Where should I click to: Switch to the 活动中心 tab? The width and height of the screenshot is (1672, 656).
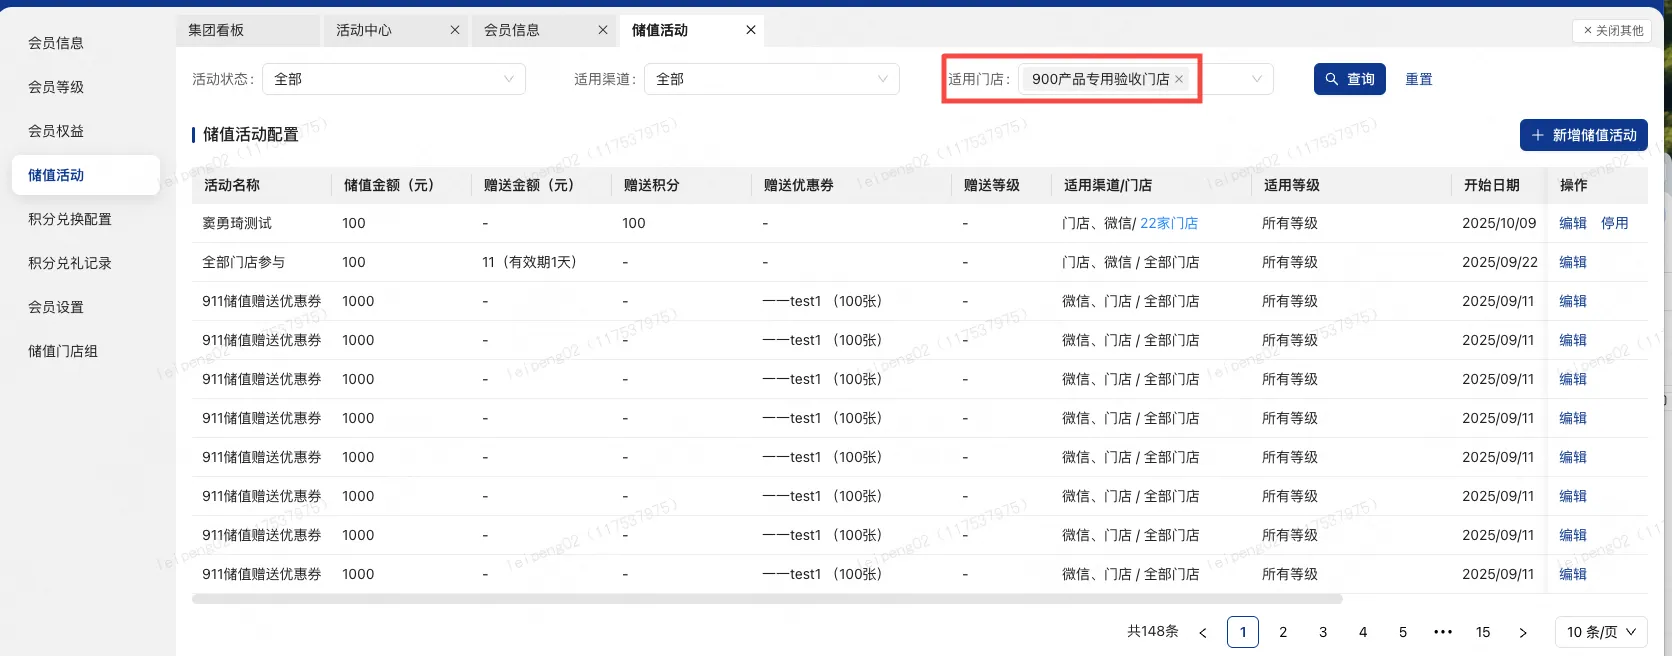(396, 30)
